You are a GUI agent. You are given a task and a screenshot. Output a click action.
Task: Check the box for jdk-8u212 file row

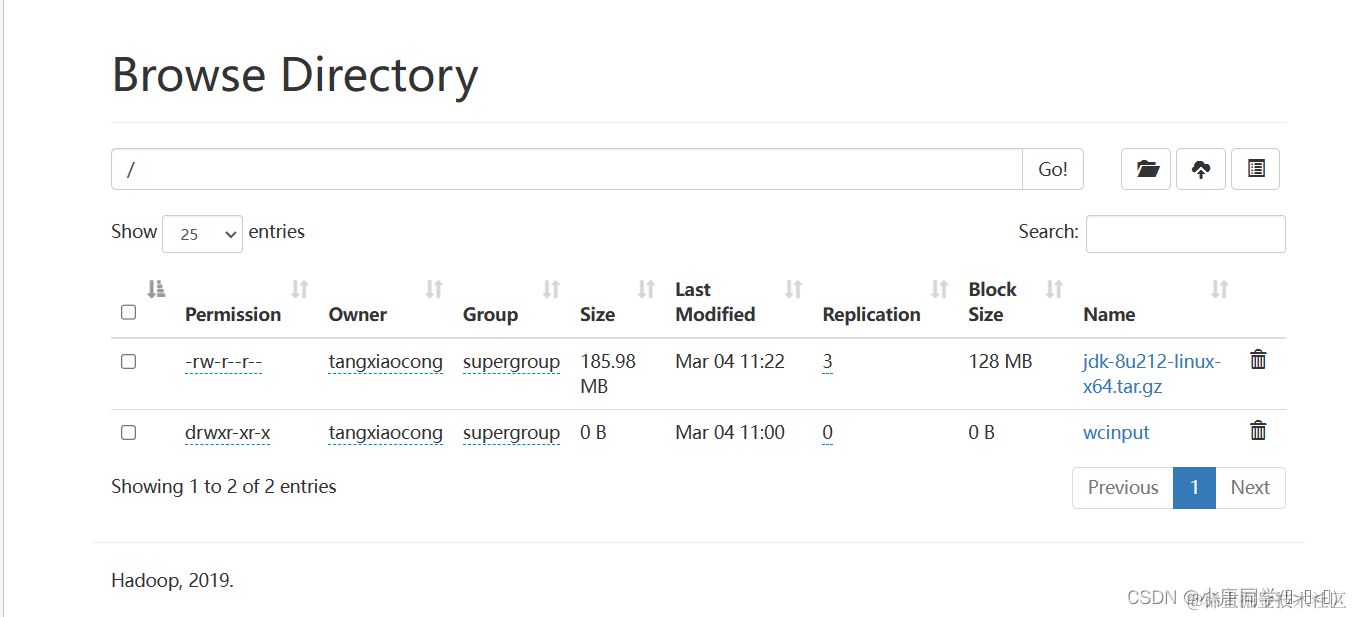click(x=128, y=361)
